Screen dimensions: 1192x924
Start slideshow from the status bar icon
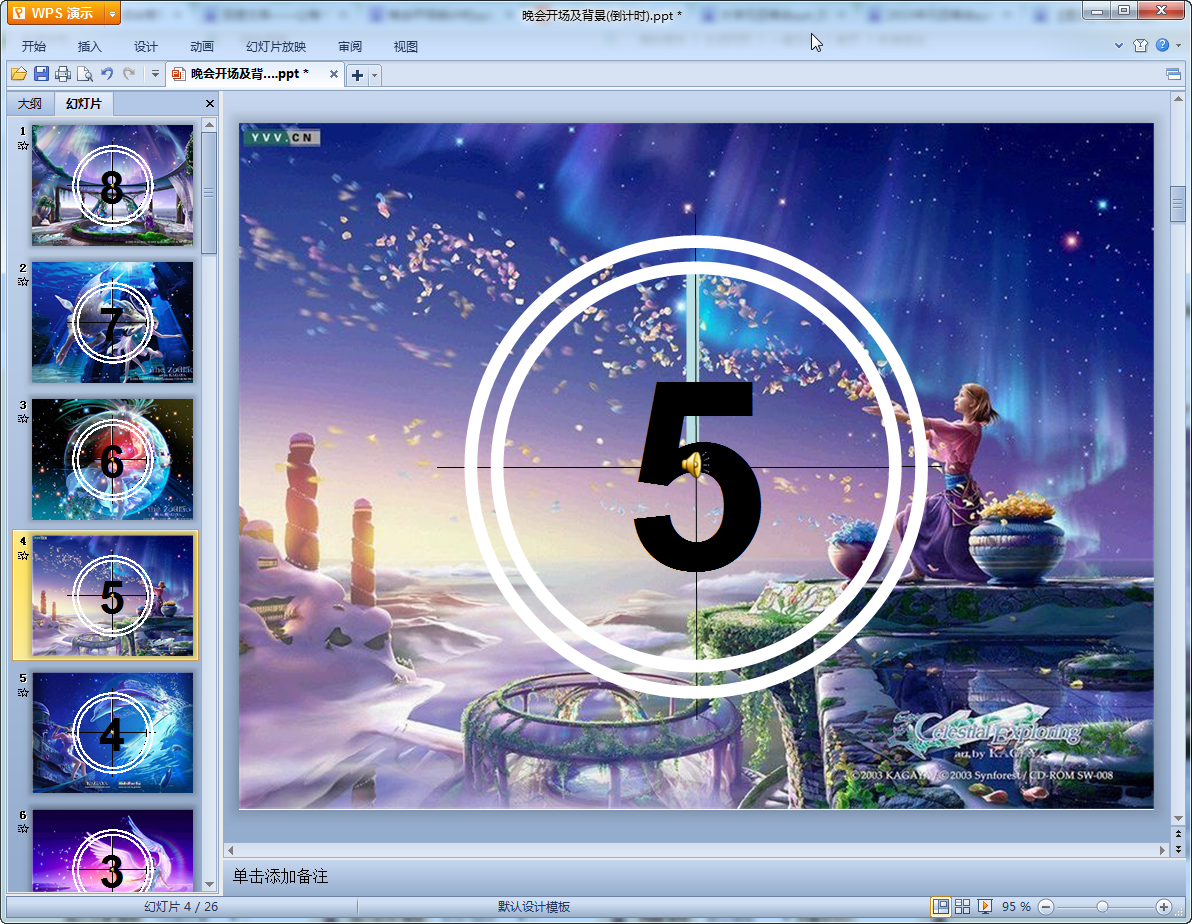point(984,907)
